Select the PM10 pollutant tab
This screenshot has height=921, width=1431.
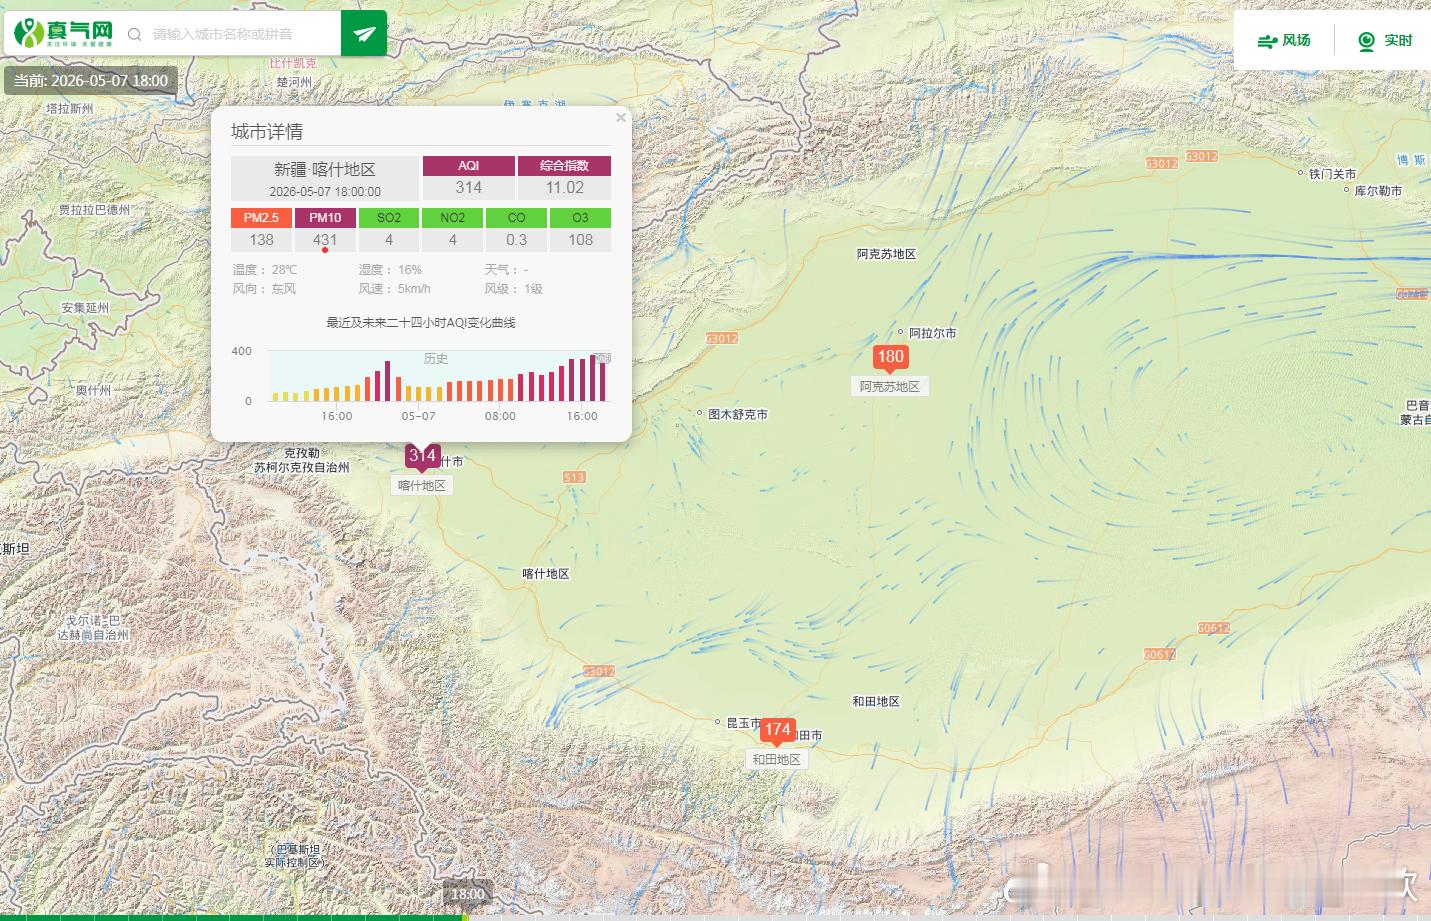pyautogui.click(x=325, y=217)
